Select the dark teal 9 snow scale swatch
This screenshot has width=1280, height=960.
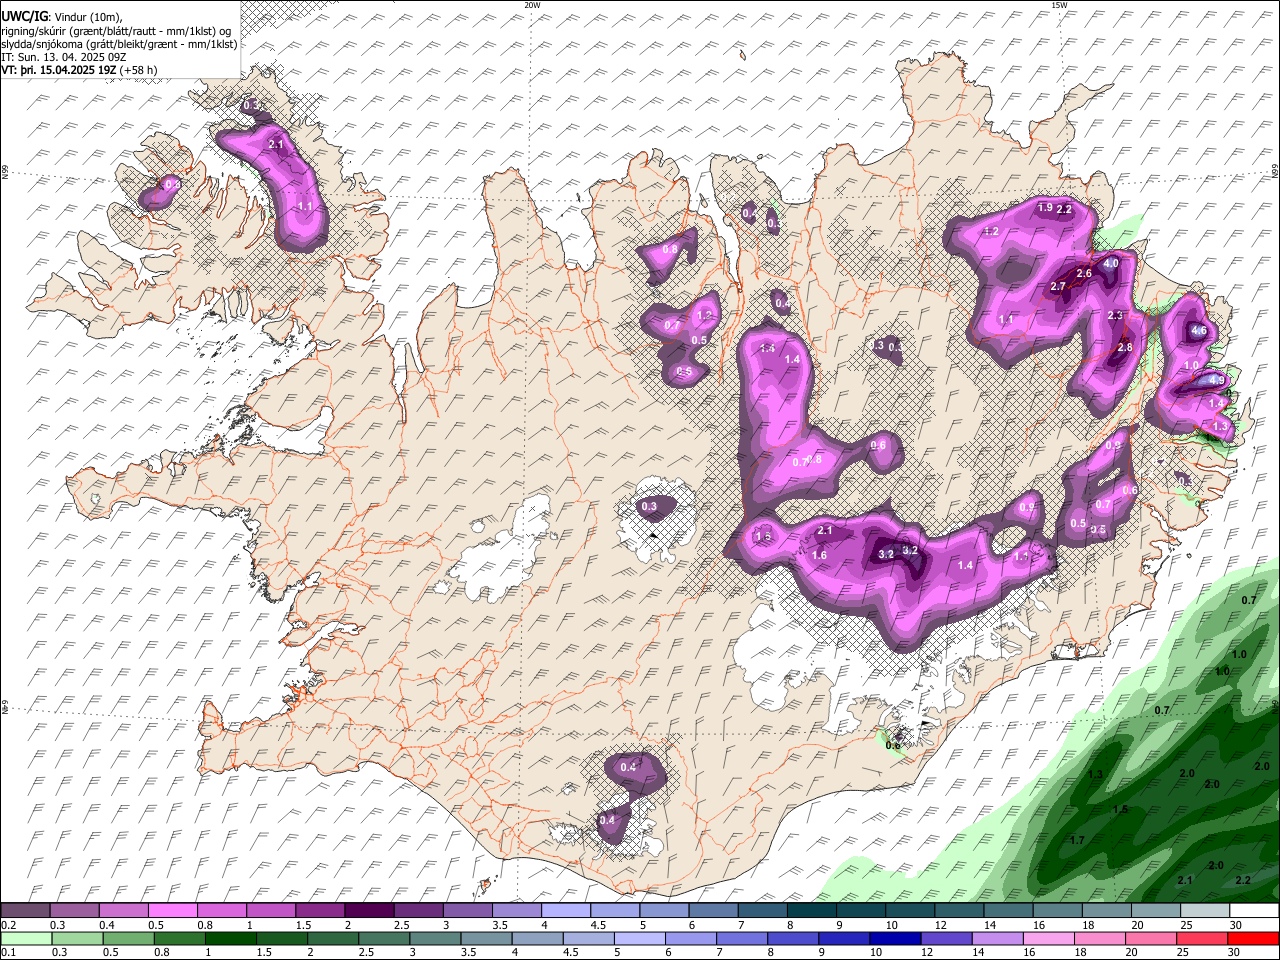coord(860,911)
